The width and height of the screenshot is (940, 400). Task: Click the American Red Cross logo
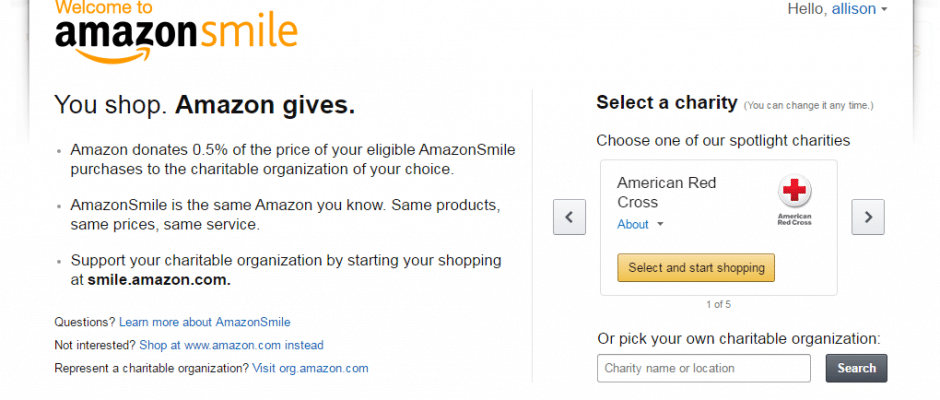(794, 202)
